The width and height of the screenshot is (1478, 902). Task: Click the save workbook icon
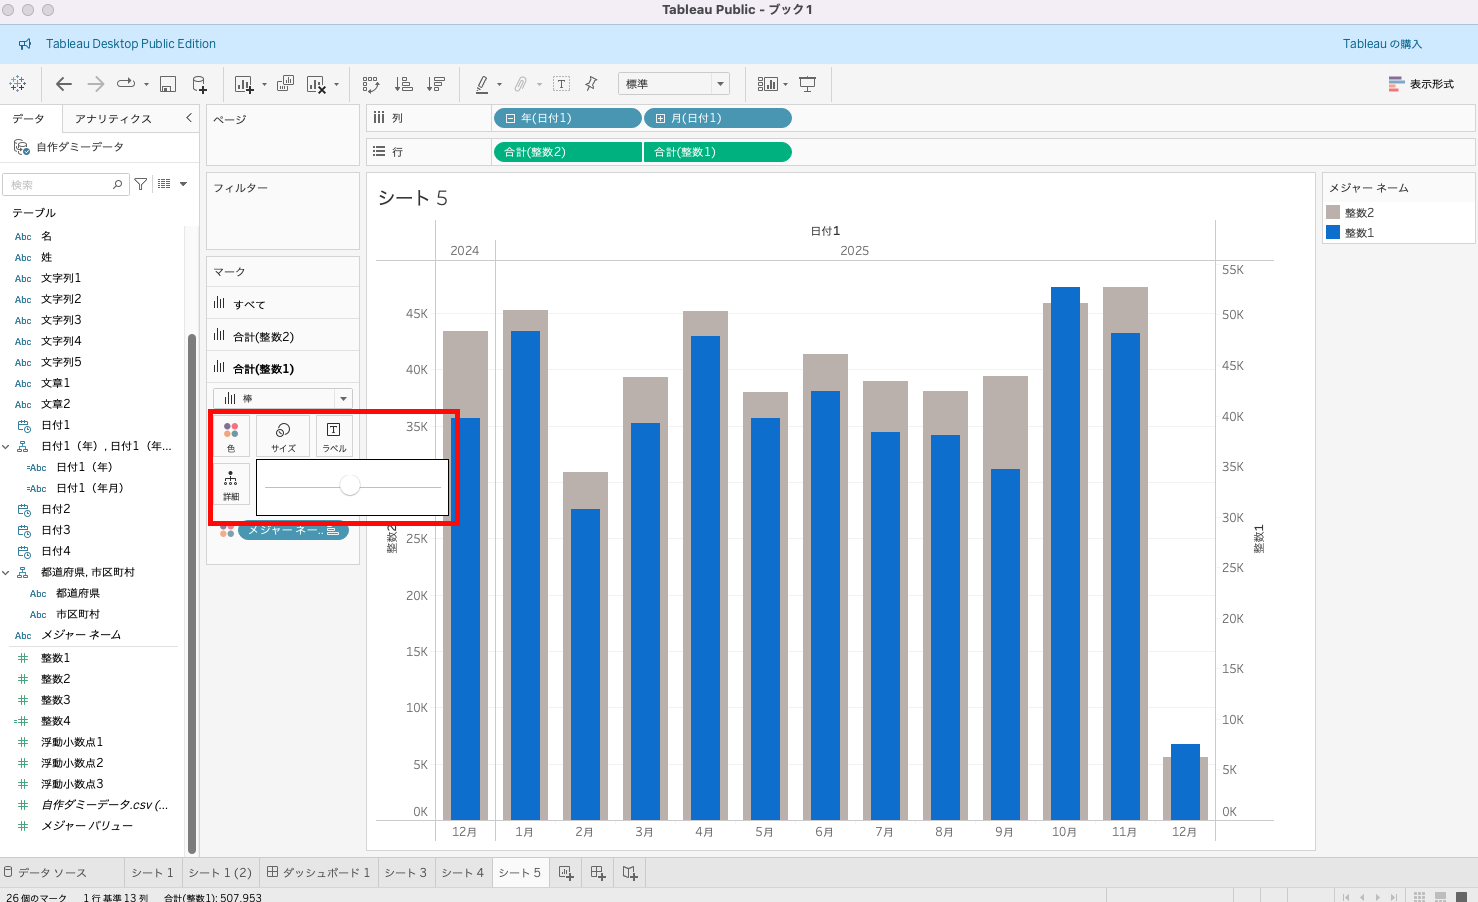pos(168,84)
